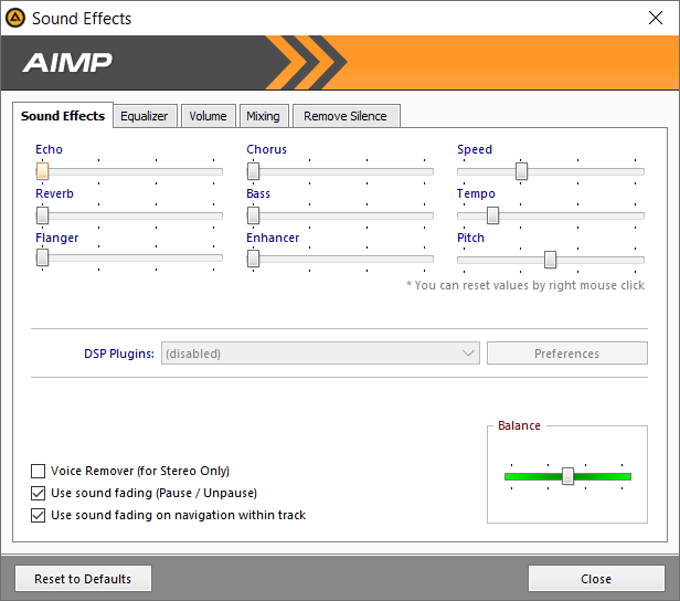Open the DSP Plugins dropdown
The height and width of the screenshot is (601, 680).
point(320,353)
